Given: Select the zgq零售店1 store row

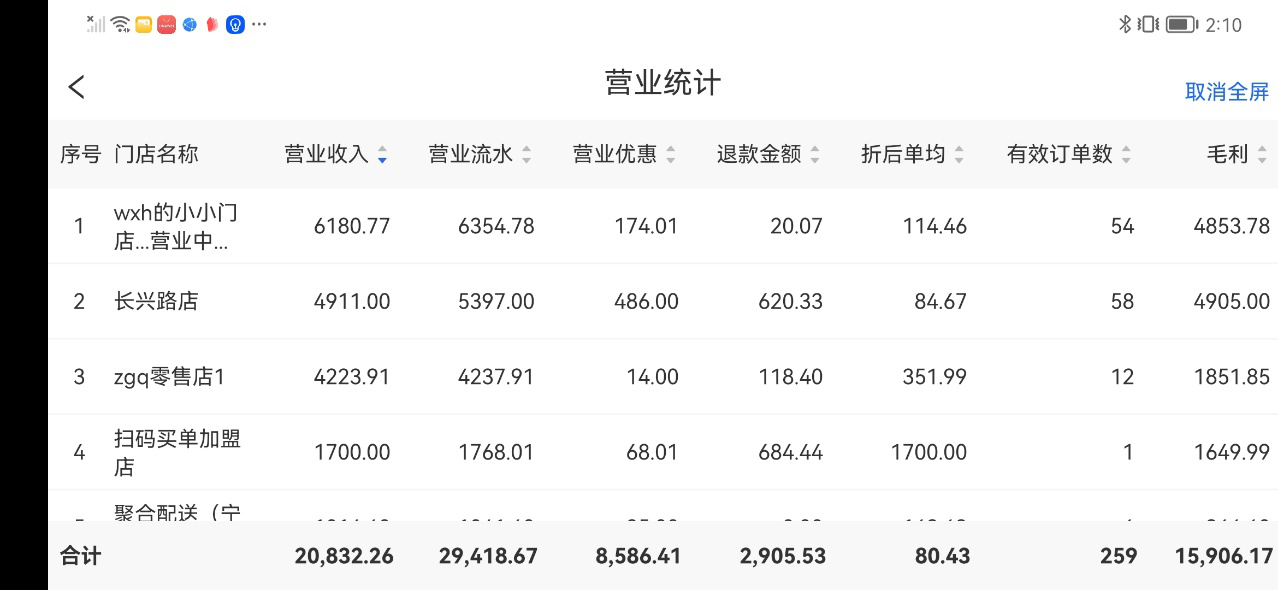Looking at the screenshot, I should tap(169, 377).
